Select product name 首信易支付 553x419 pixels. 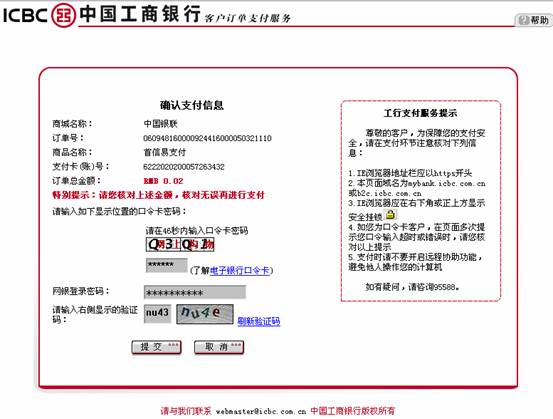[164, 152]
